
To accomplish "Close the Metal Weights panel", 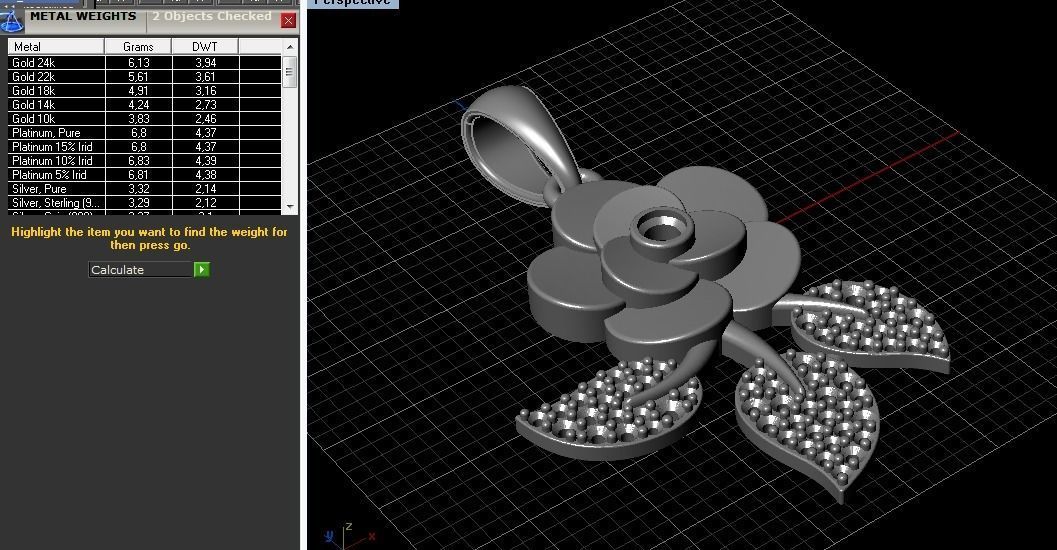I will [289, 20].
